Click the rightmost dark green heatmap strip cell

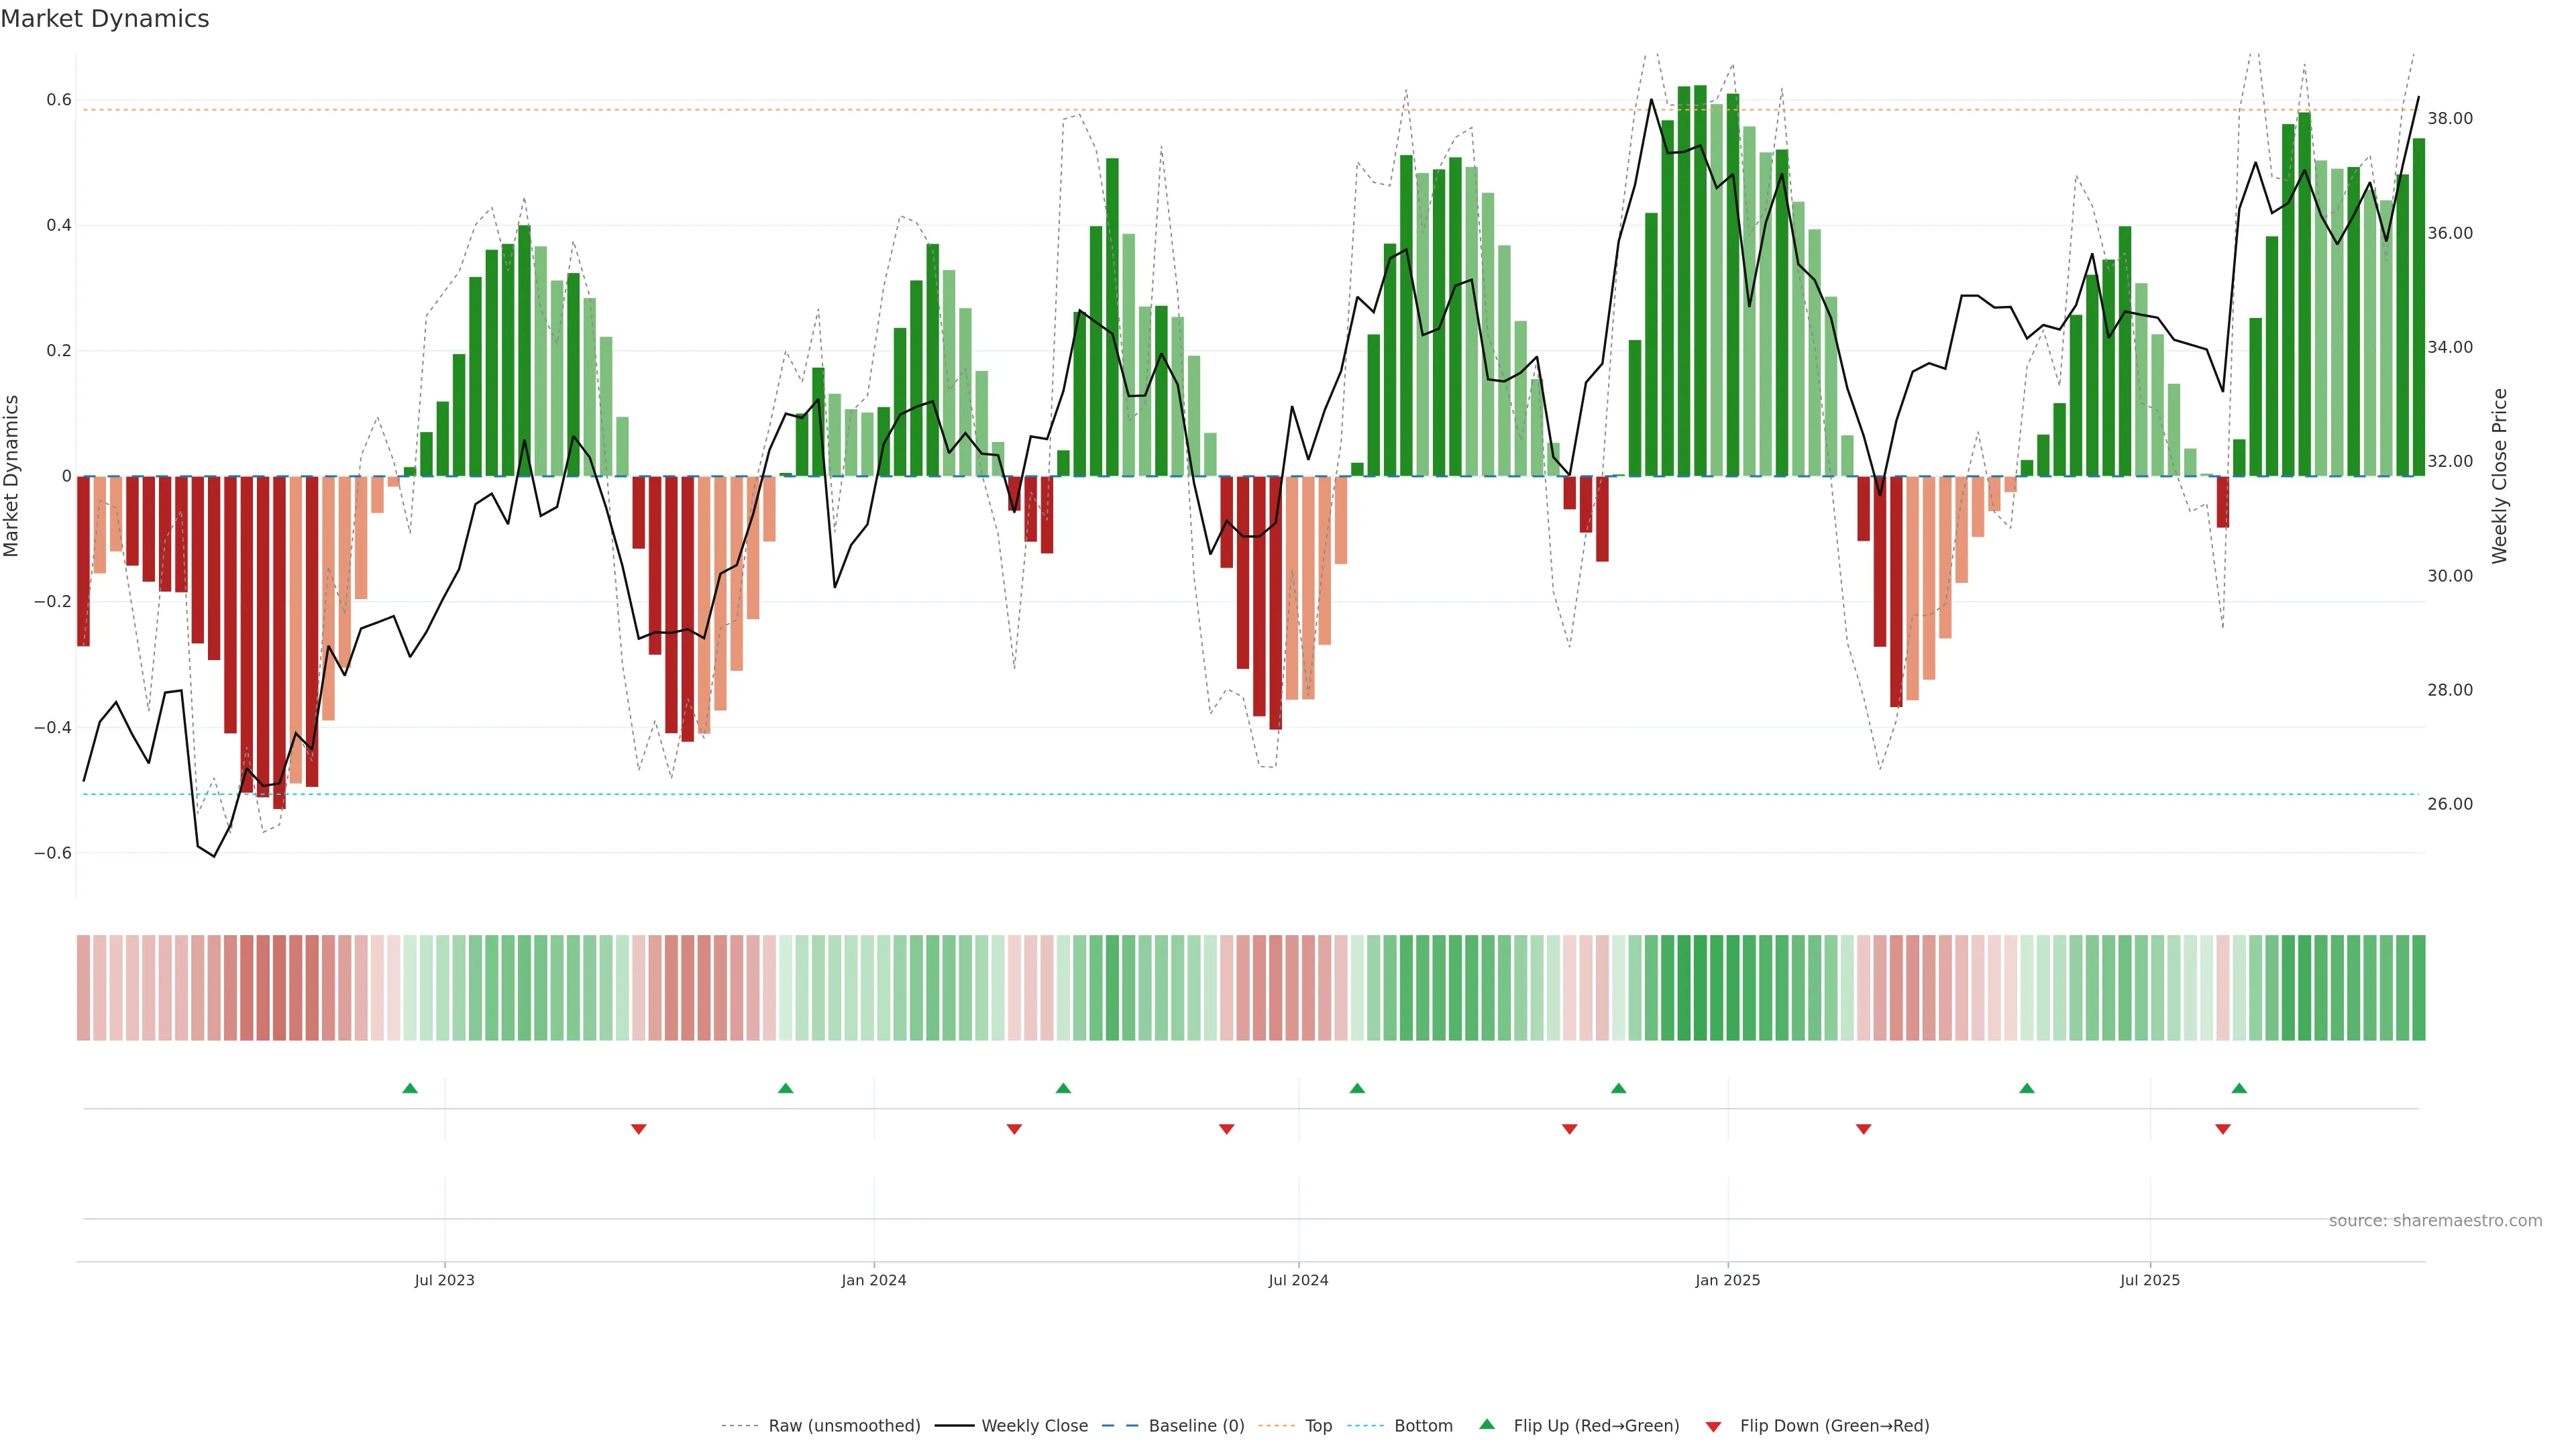pyautogui.click(x=2418, y=987)
